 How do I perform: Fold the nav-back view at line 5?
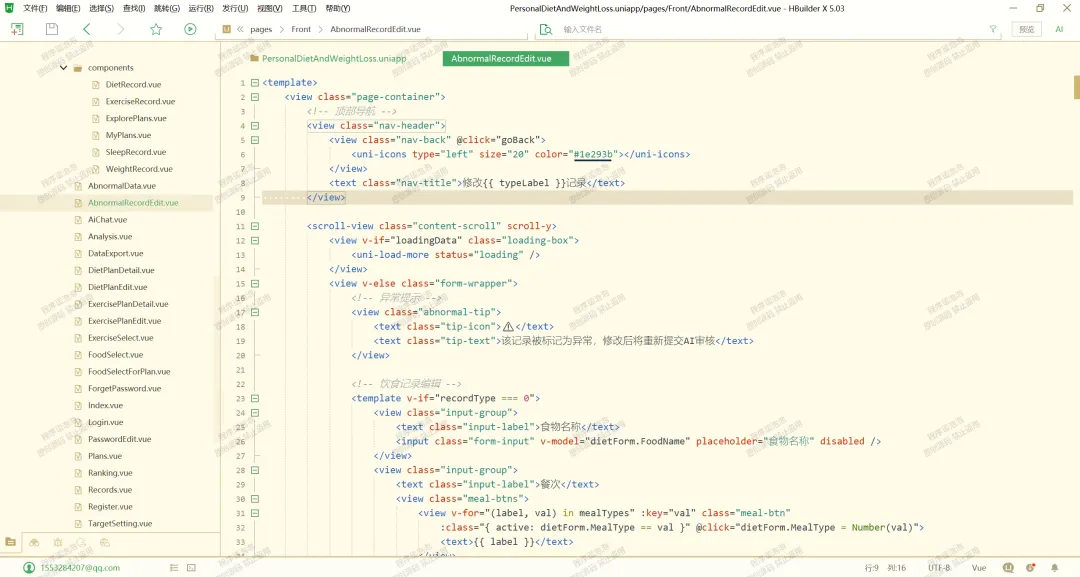pyautogui.click(x=255, y=140)
